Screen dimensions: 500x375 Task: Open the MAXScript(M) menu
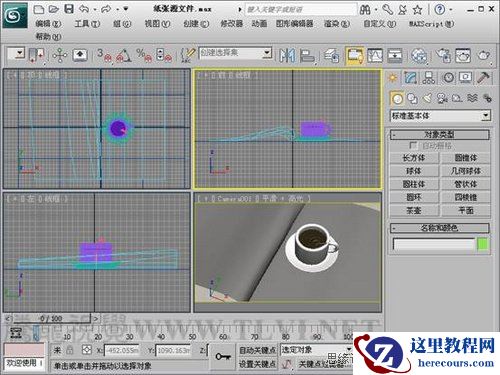[x=432, y=24]
